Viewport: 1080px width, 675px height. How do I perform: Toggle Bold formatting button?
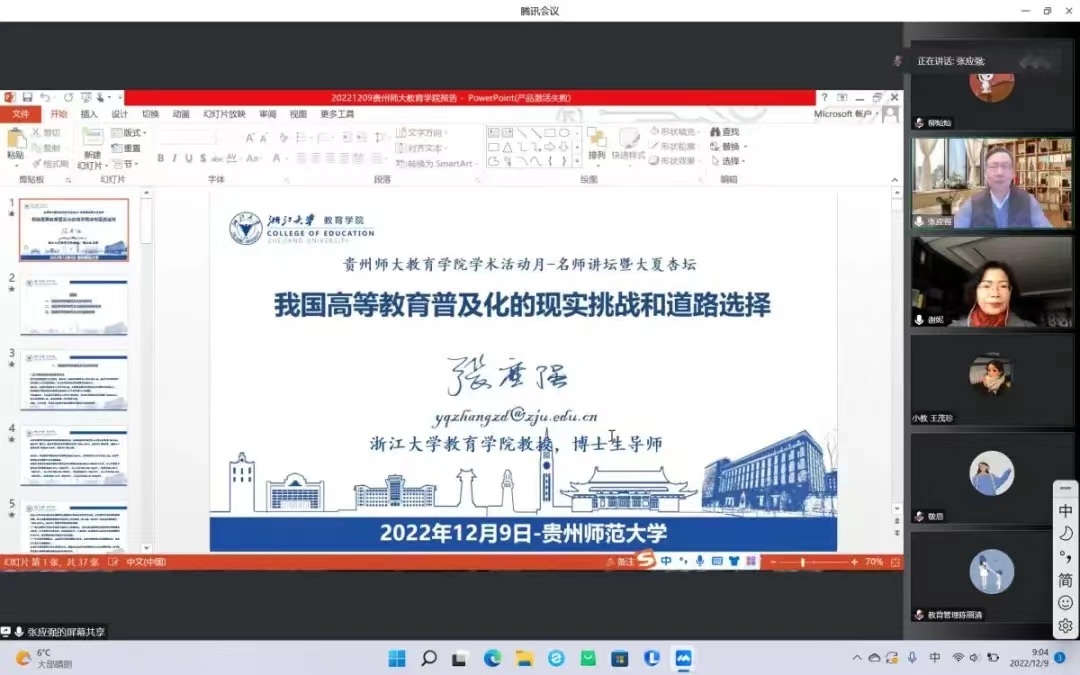tap(160, 158)
